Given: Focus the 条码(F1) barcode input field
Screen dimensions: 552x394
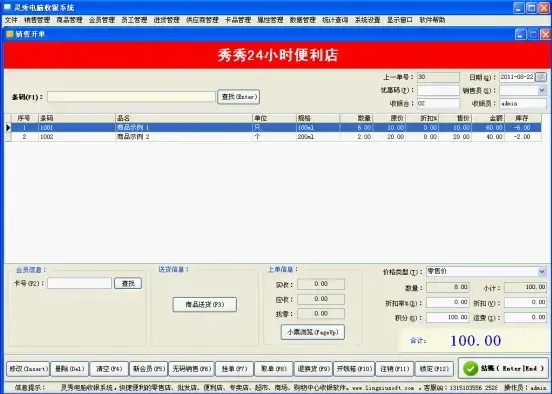Looking at the screenshot, I should (131, 97).
